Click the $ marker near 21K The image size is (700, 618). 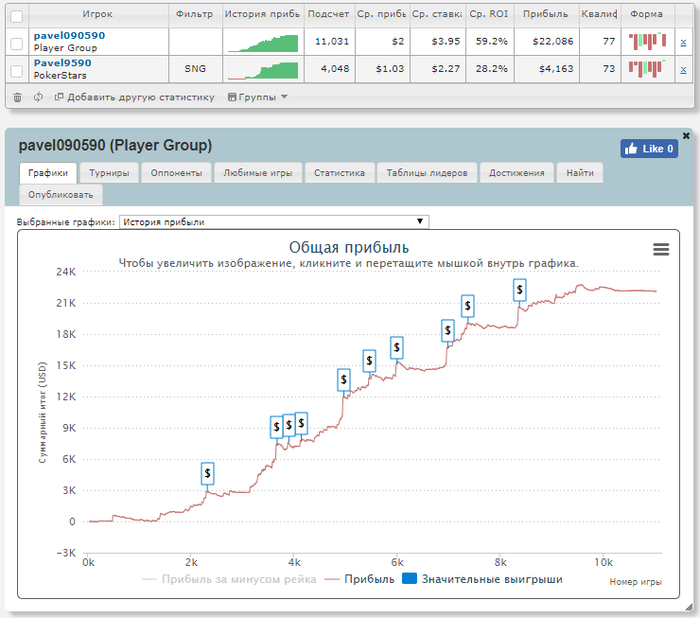click(467, 306)
